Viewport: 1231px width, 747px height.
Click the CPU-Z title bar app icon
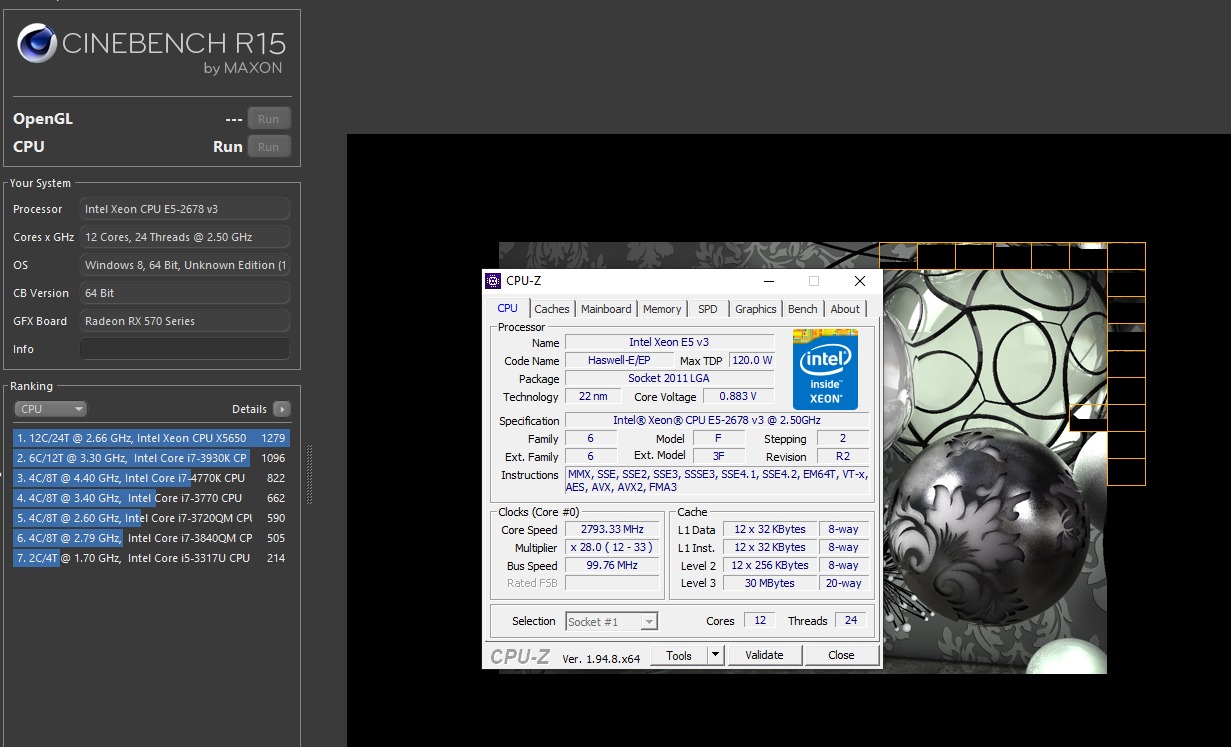pos(493,281)
